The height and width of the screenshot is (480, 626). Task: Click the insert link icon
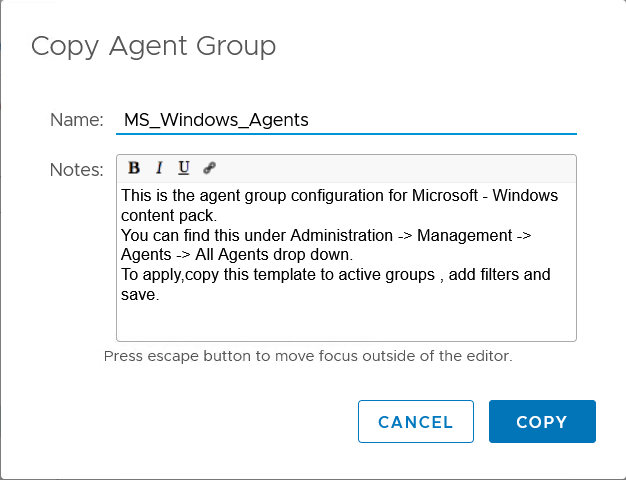[x=209, y=168]
